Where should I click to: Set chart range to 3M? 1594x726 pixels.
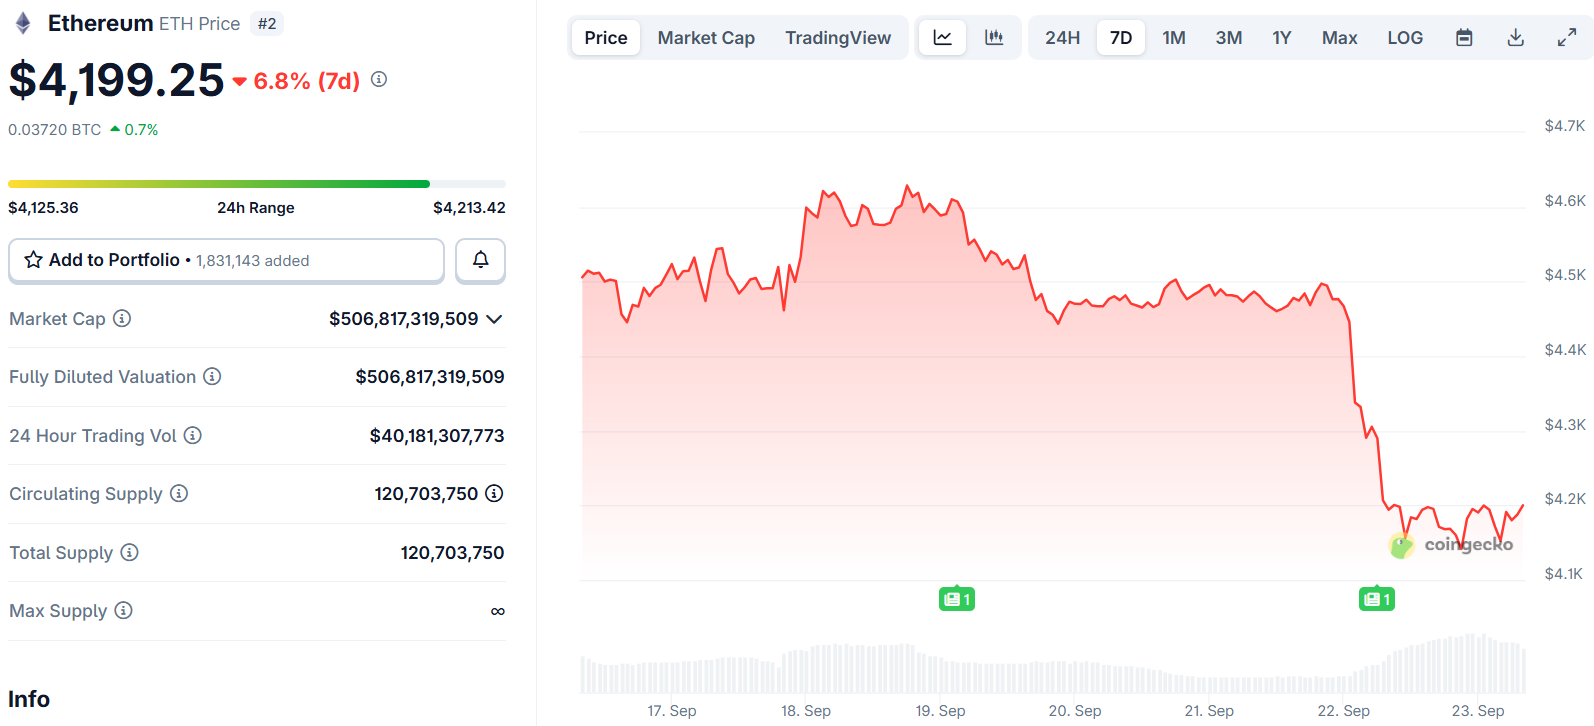[x=1229, y=38]
